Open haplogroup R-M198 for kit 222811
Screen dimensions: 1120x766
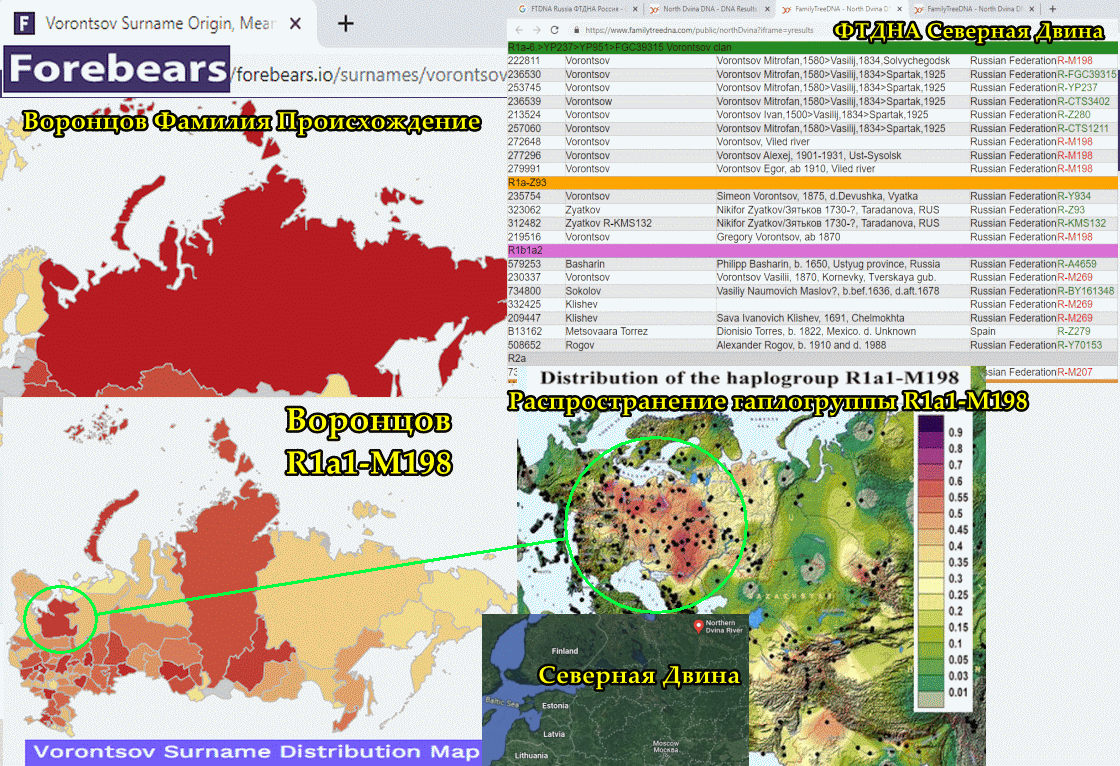[1075, 61]
